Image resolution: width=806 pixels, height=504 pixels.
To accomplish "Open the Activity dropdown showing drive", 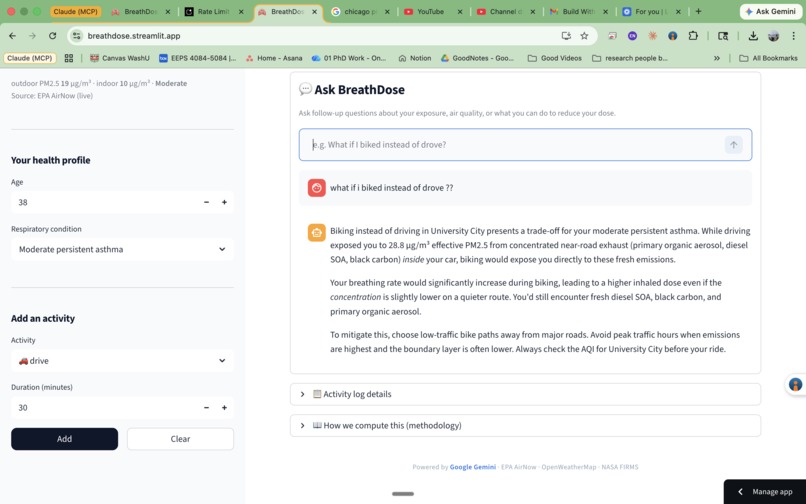I will pos(122,361).
